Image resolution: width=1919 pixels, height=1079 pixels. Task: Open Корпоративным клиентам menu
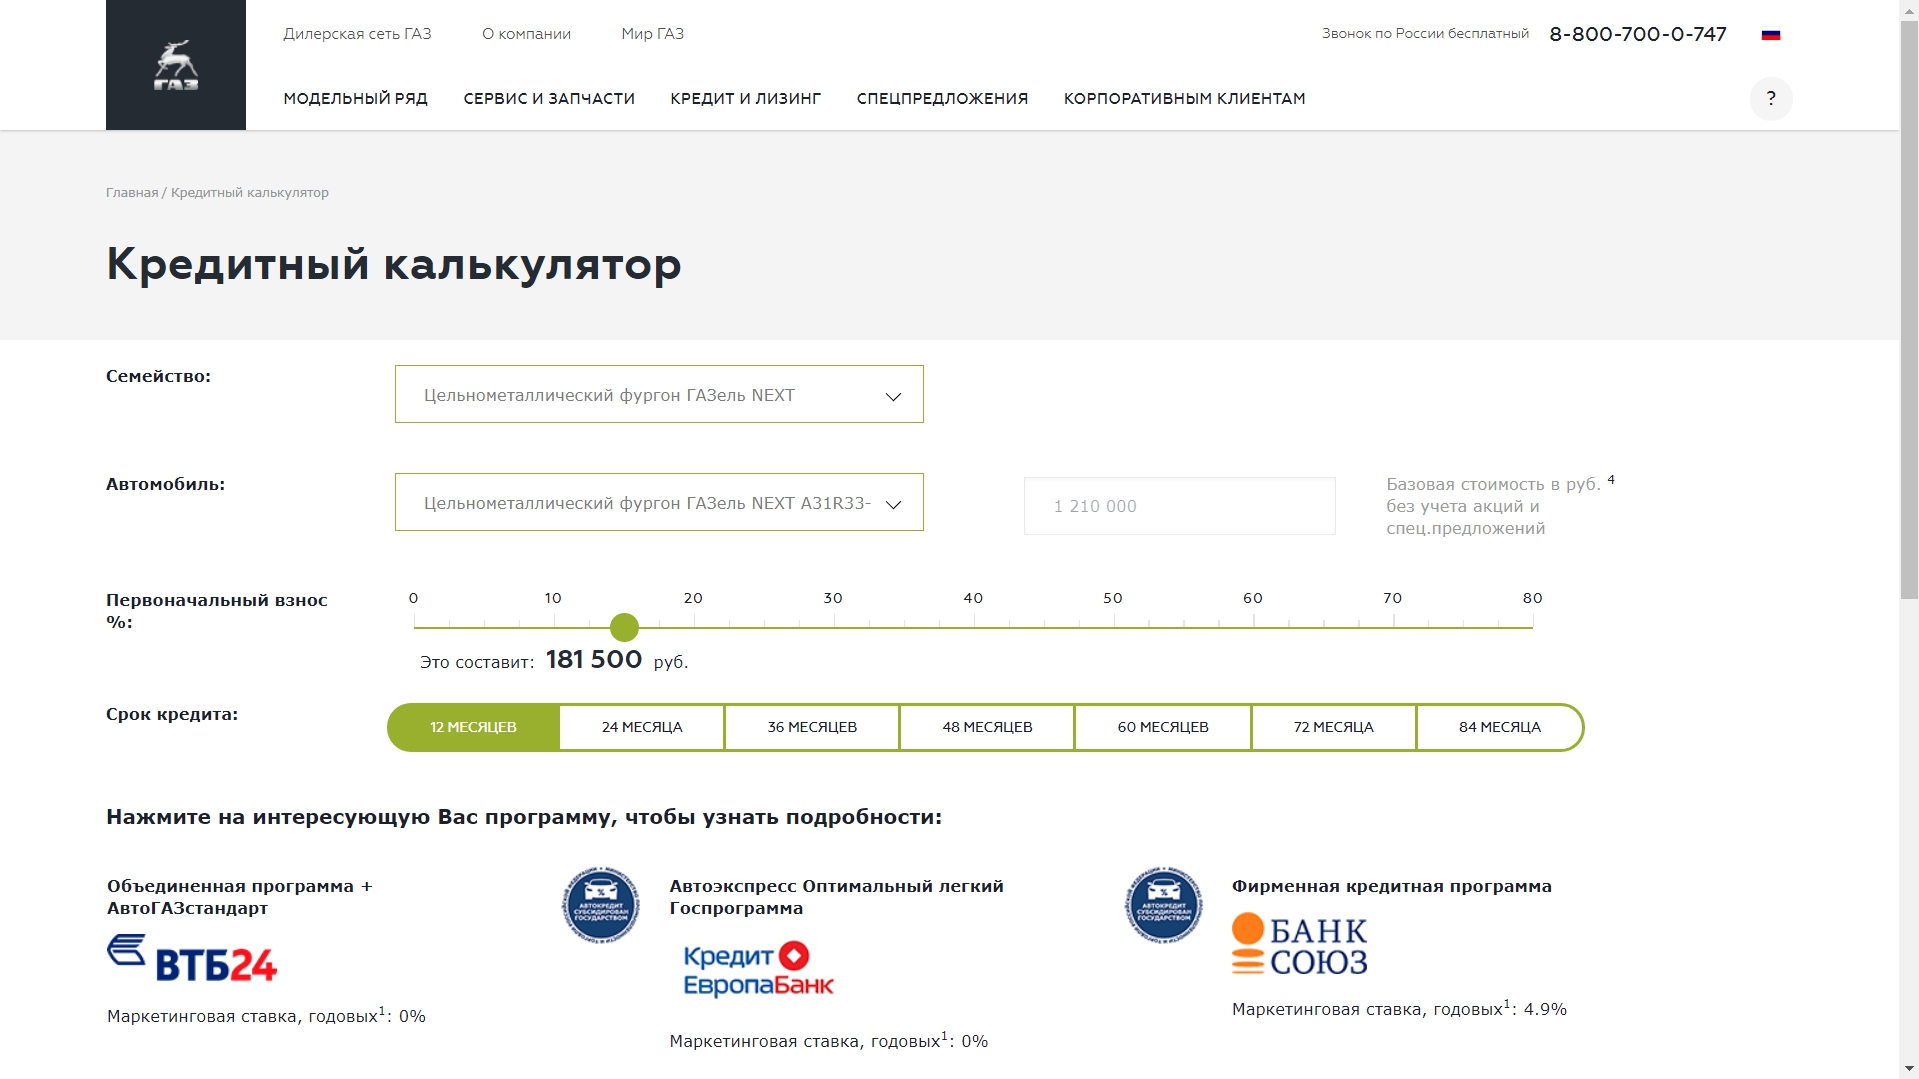[x=1184, y=98]
